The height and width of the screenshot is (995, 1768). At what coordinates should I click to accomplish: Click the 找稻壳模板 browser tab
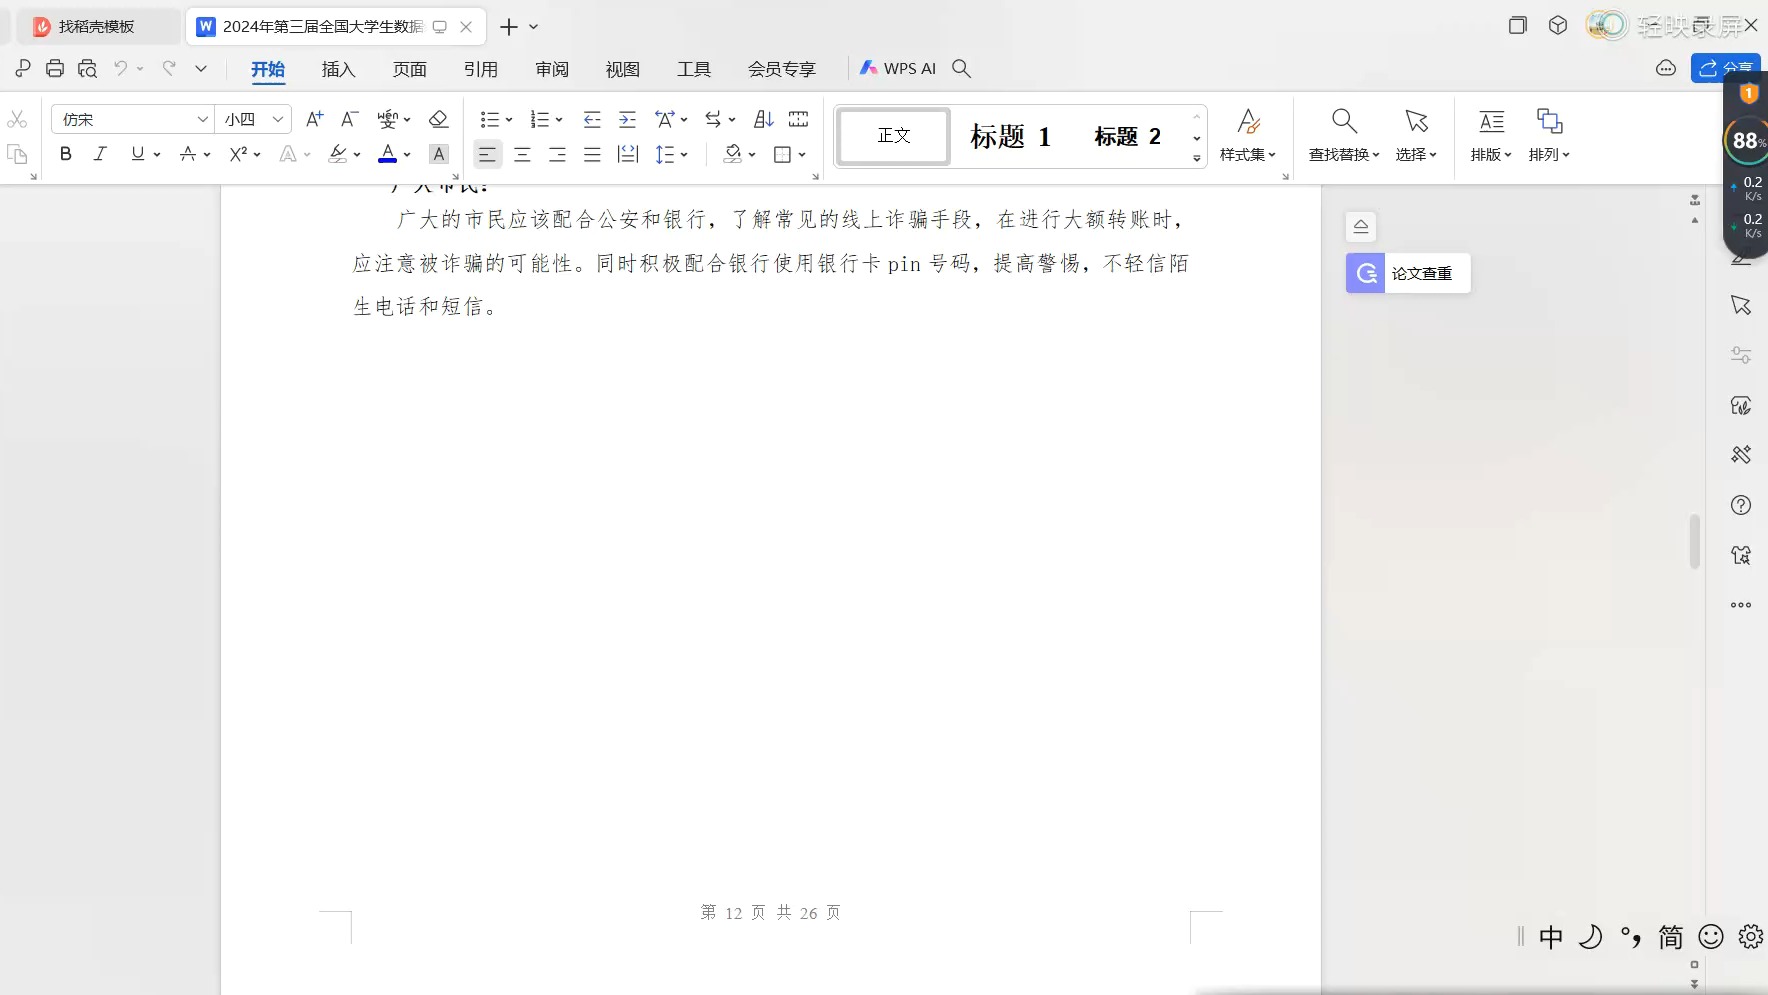(96, 26)
